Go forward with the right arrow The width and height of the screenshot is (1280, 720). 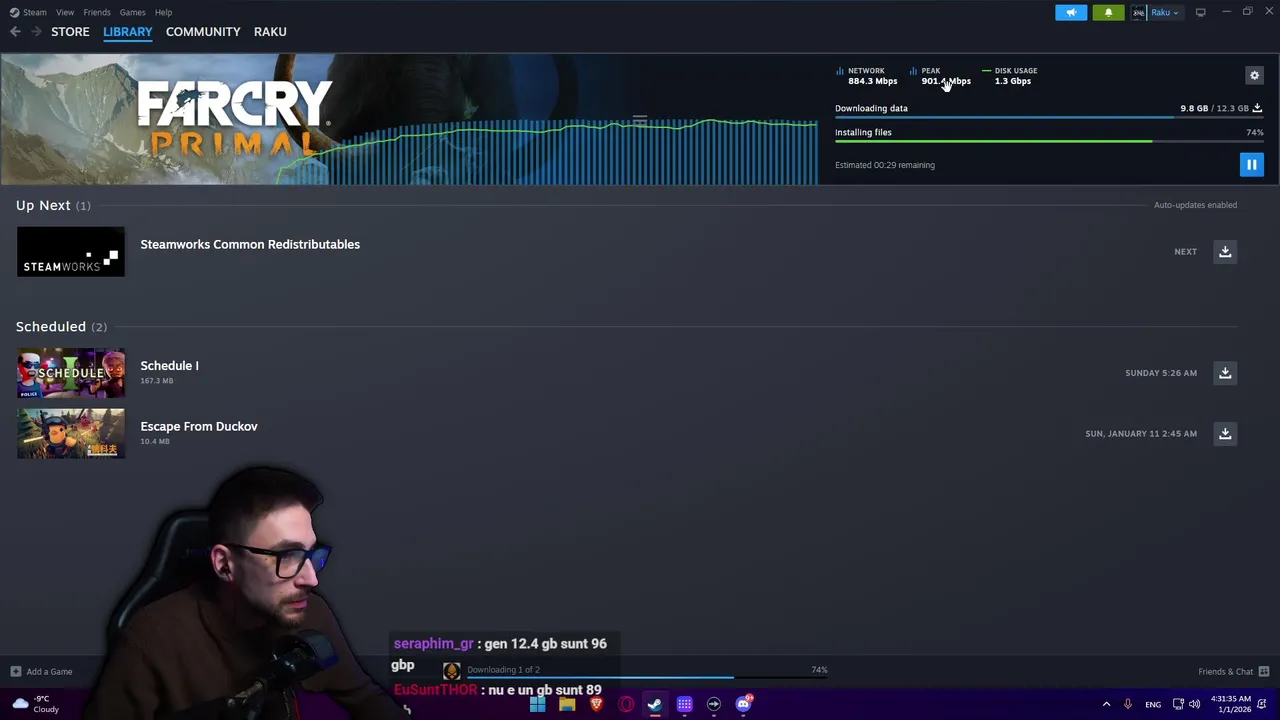(x=37, y=32)
